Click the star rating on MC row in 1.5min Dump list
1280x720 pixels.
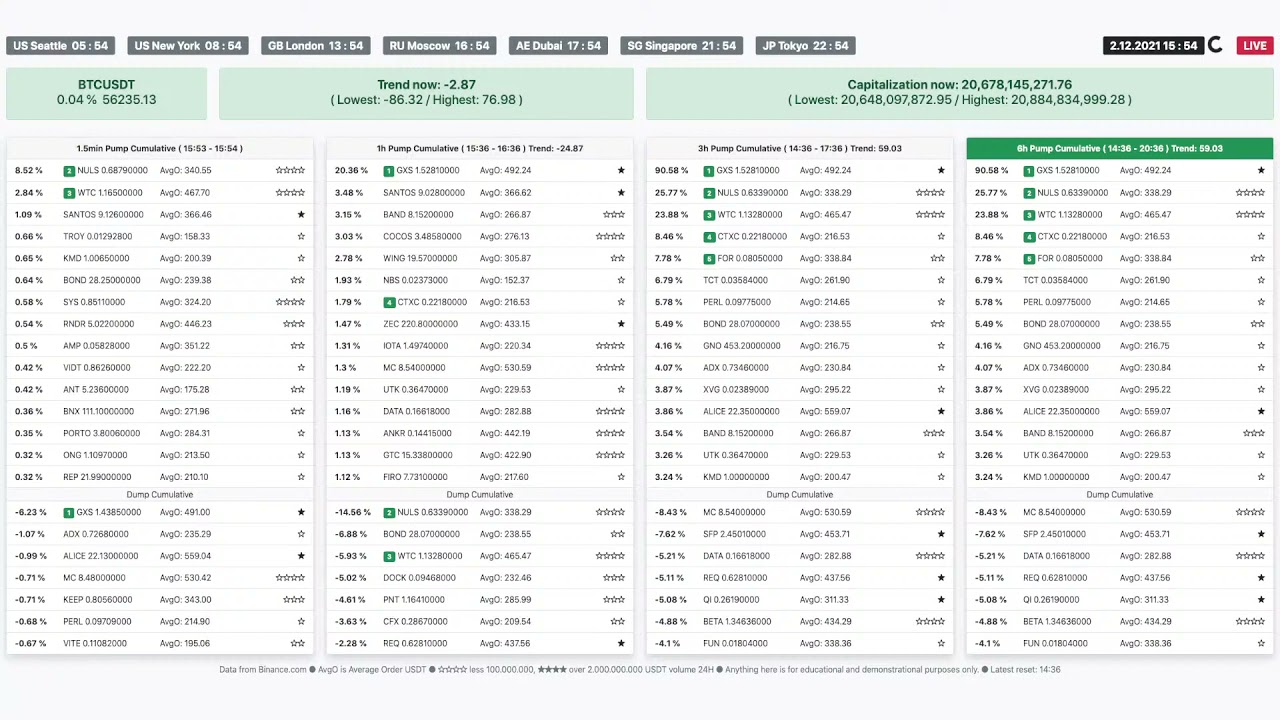pos(290,578)
